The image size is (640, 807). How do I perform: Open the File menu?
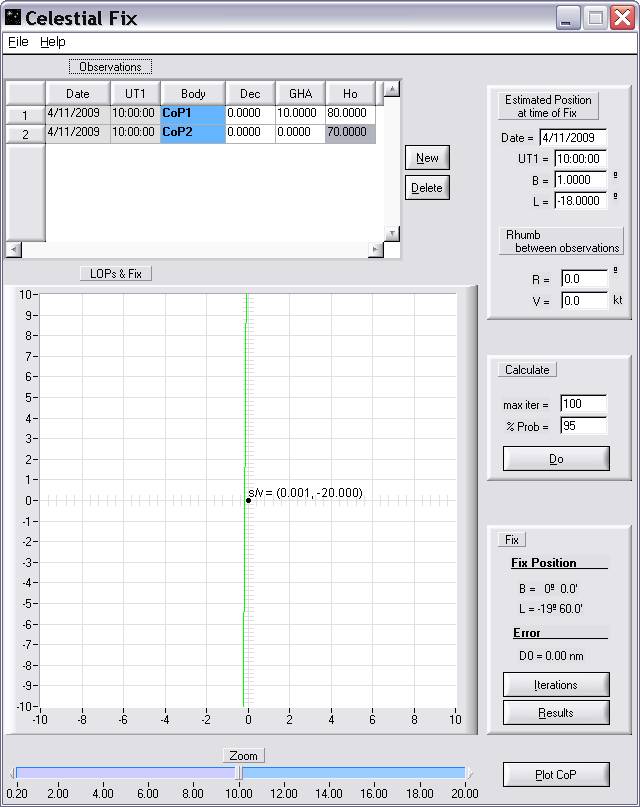[18, 42]
